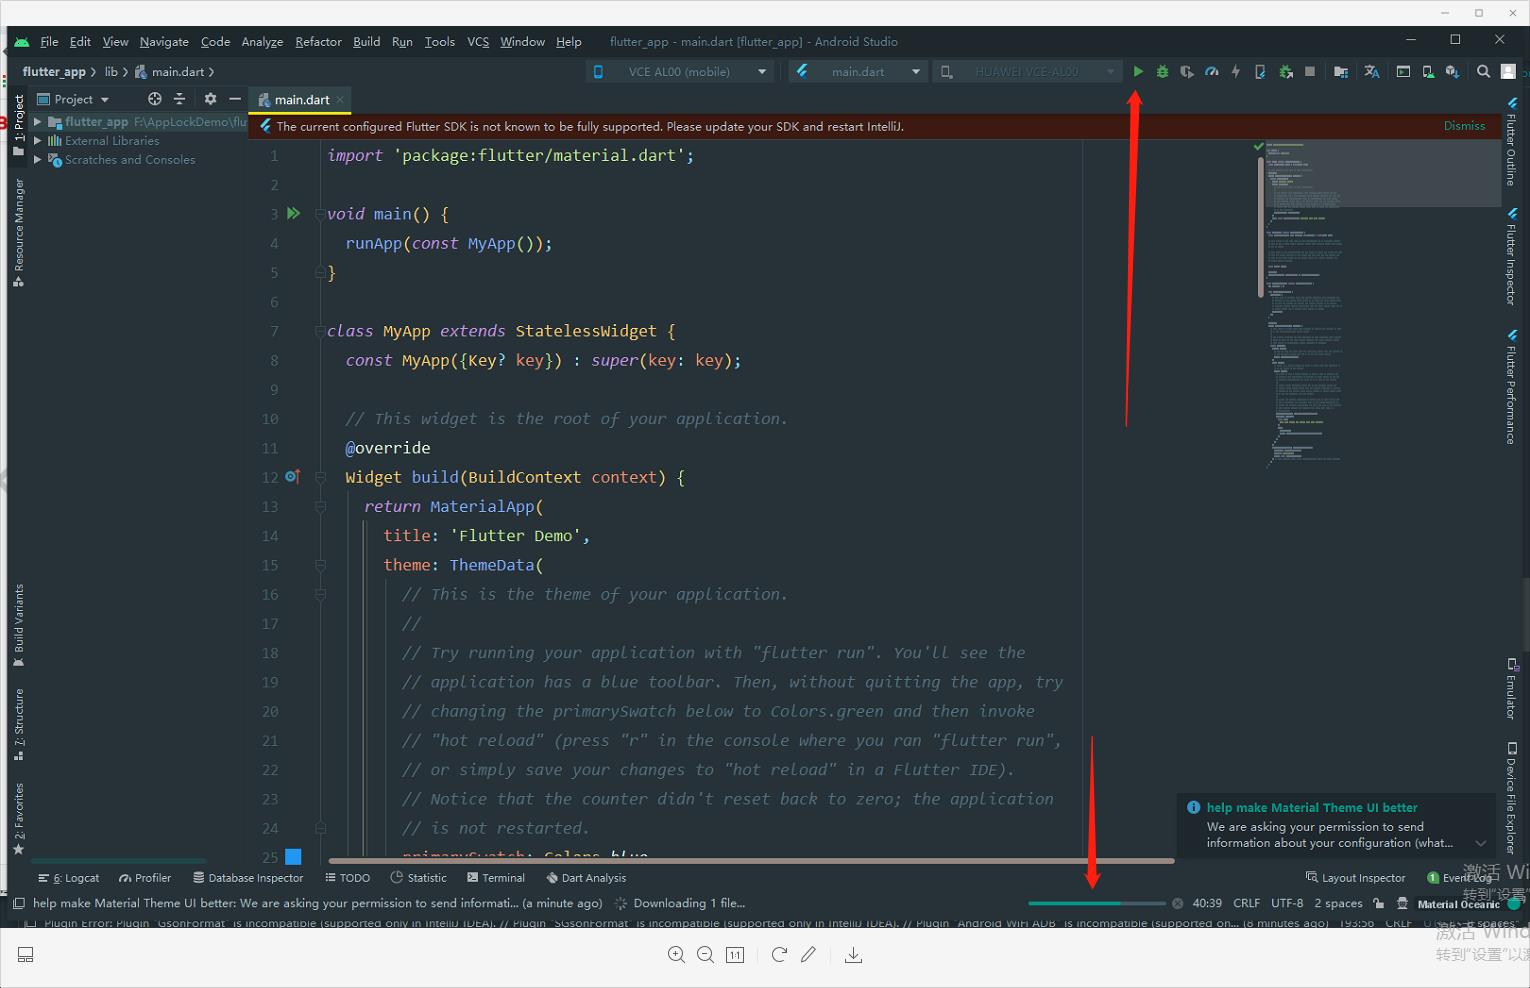
Task: Open the VCE AL00 (mobile) device dropdown
Action: (679, 72)
